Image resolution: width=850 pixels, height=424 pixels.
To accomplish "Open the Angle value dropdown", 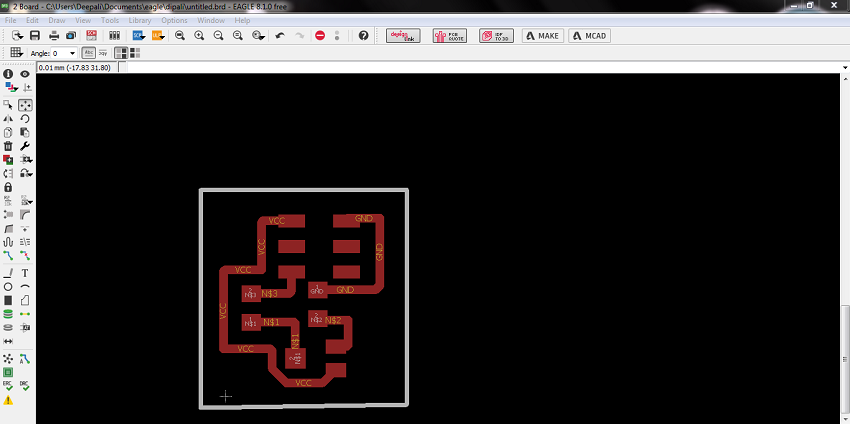I will (x=72, y=53).
